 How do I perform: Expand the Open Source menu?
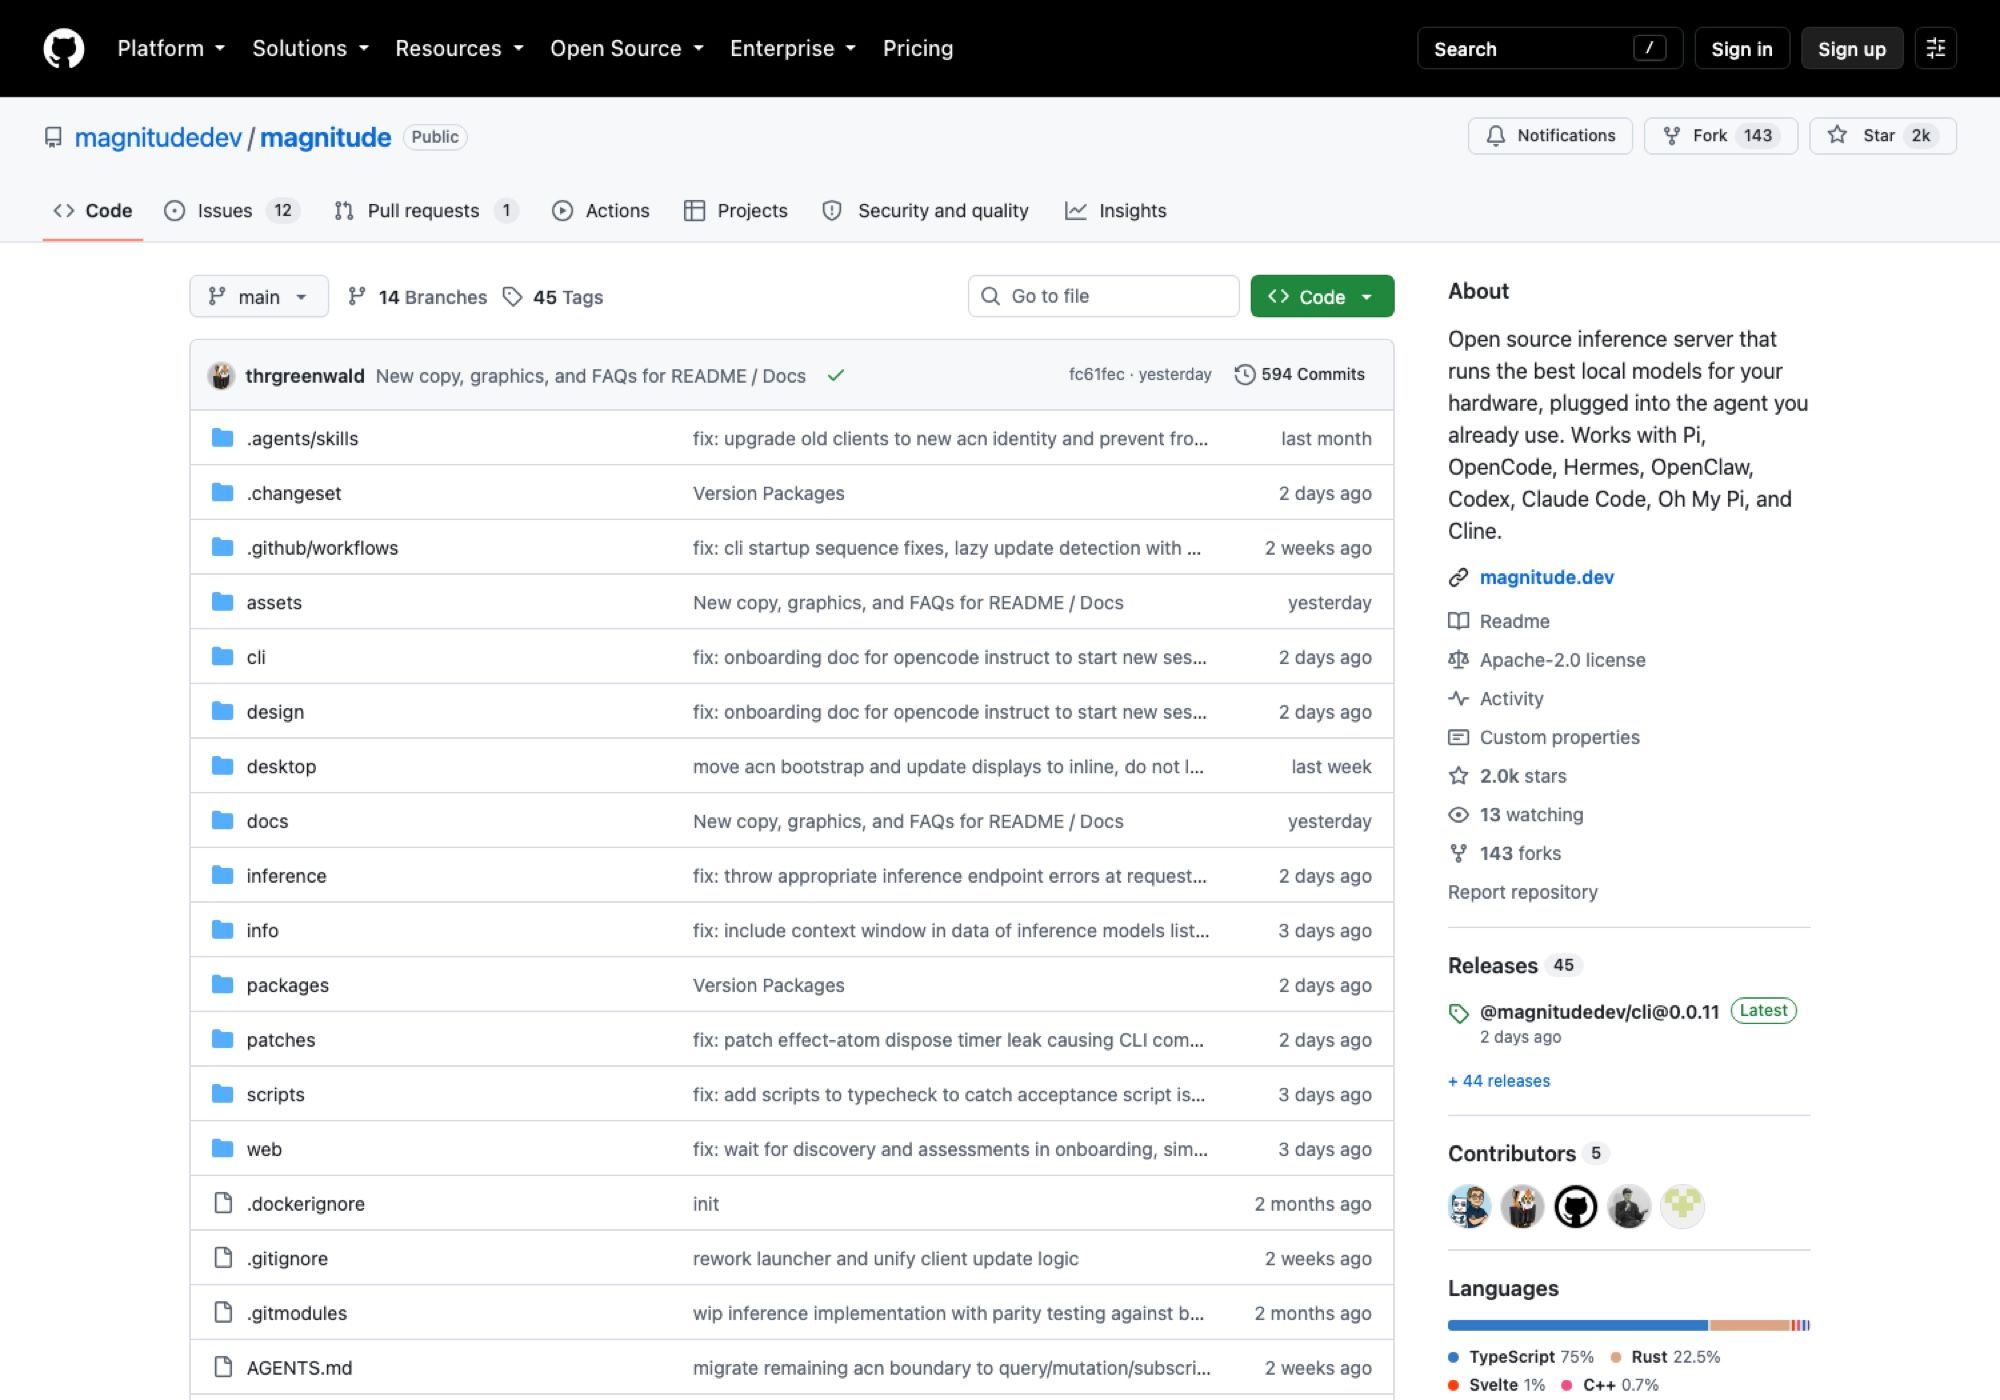tap(627, 48)
